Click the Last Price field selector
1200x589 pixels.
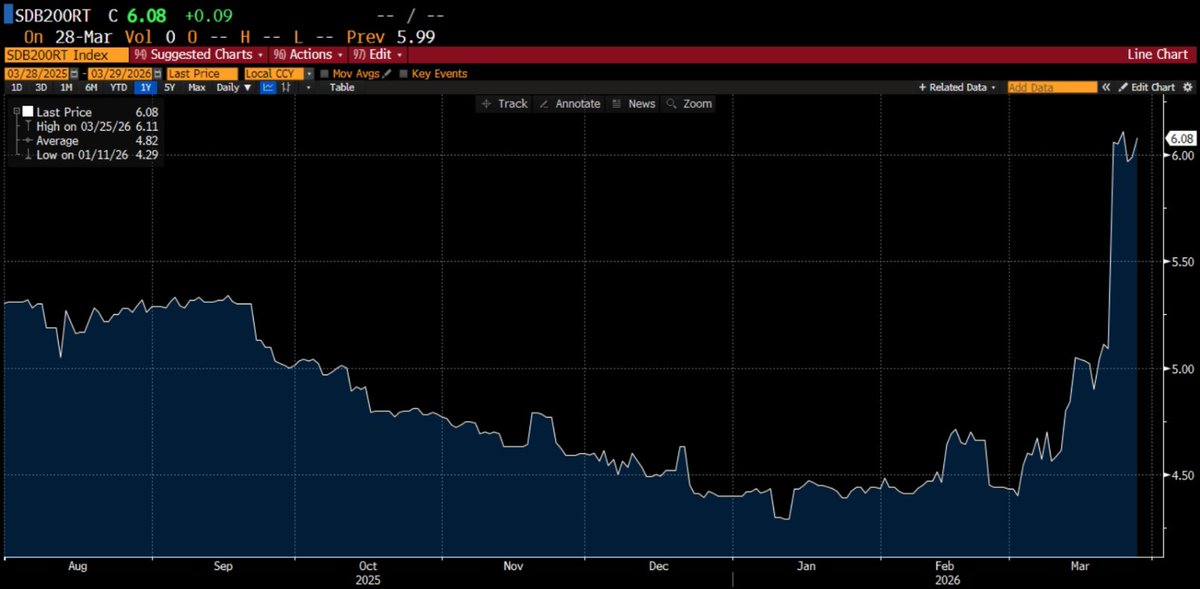coord(202,74)
